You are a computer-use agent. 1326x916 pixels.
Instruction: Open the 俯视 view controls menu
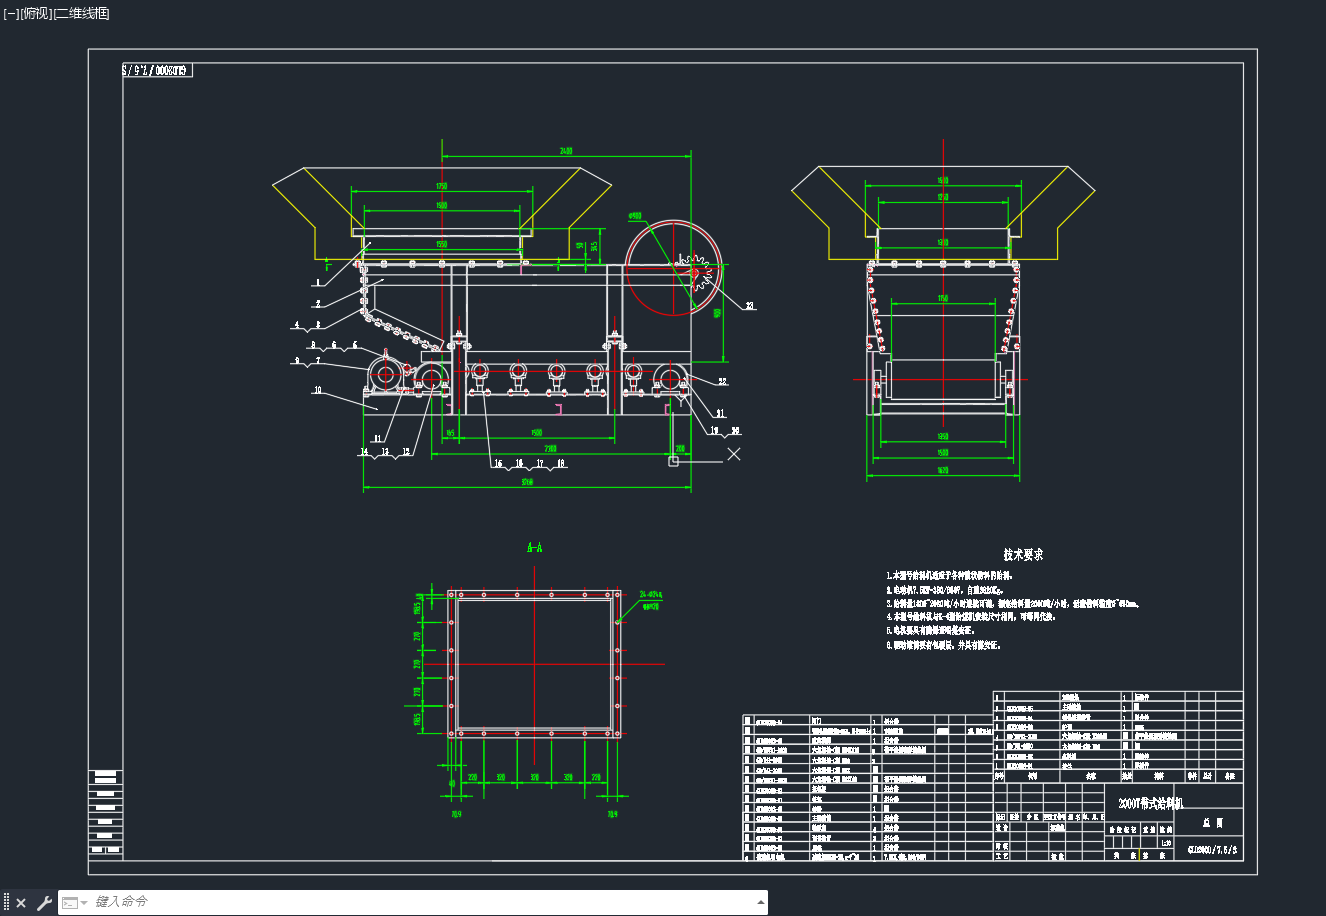pos(35,13)
